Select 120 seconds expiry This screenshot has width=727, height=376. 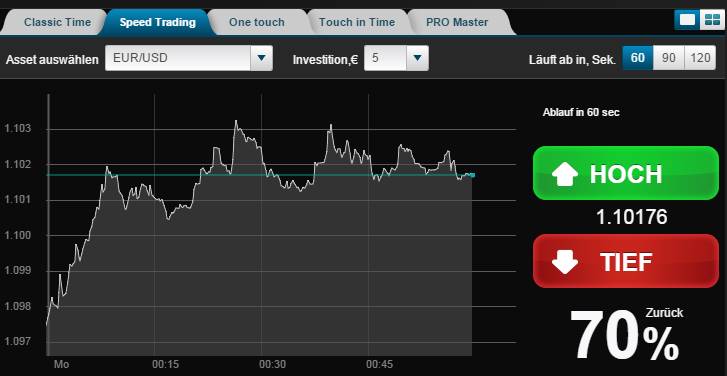coord(700,58)
